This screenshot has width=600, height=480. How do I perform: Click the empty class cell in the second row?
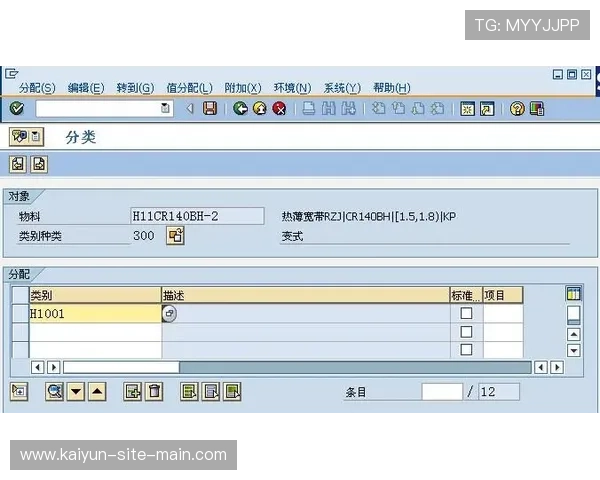[x=95, y=332]
